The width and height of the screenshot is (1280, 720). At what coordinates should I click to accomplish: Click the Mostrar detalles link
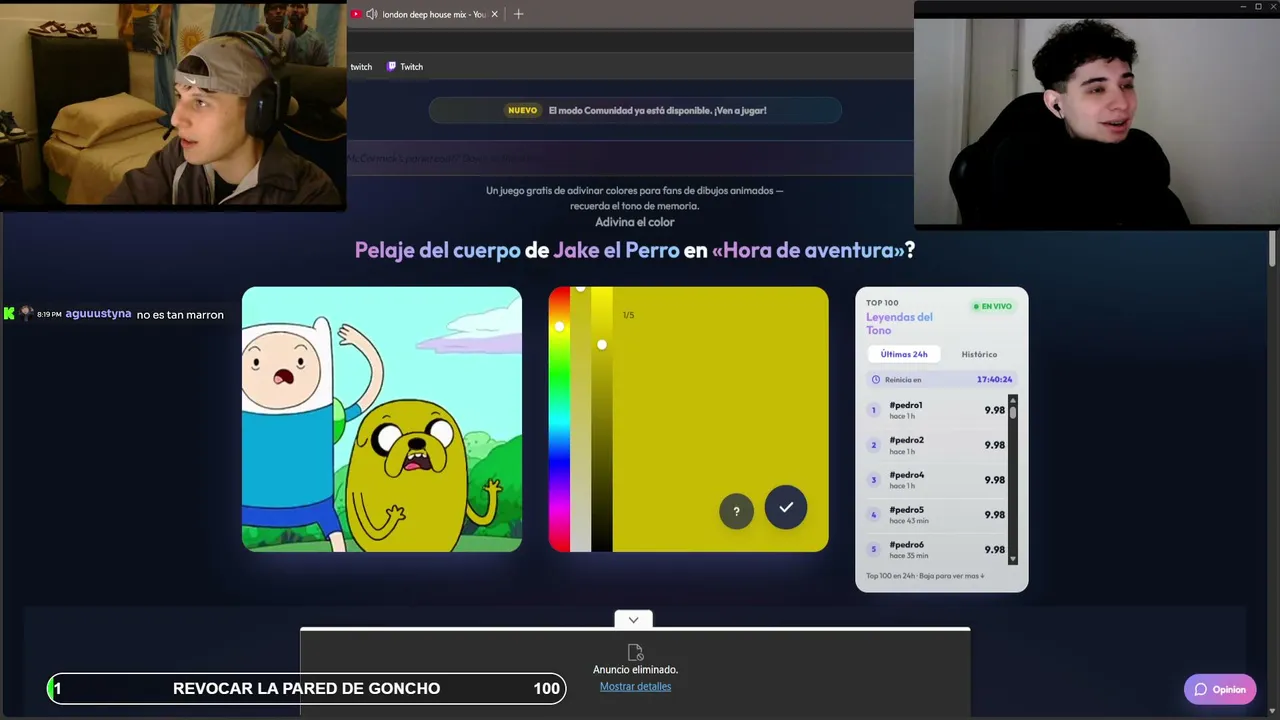pos(635,687)
